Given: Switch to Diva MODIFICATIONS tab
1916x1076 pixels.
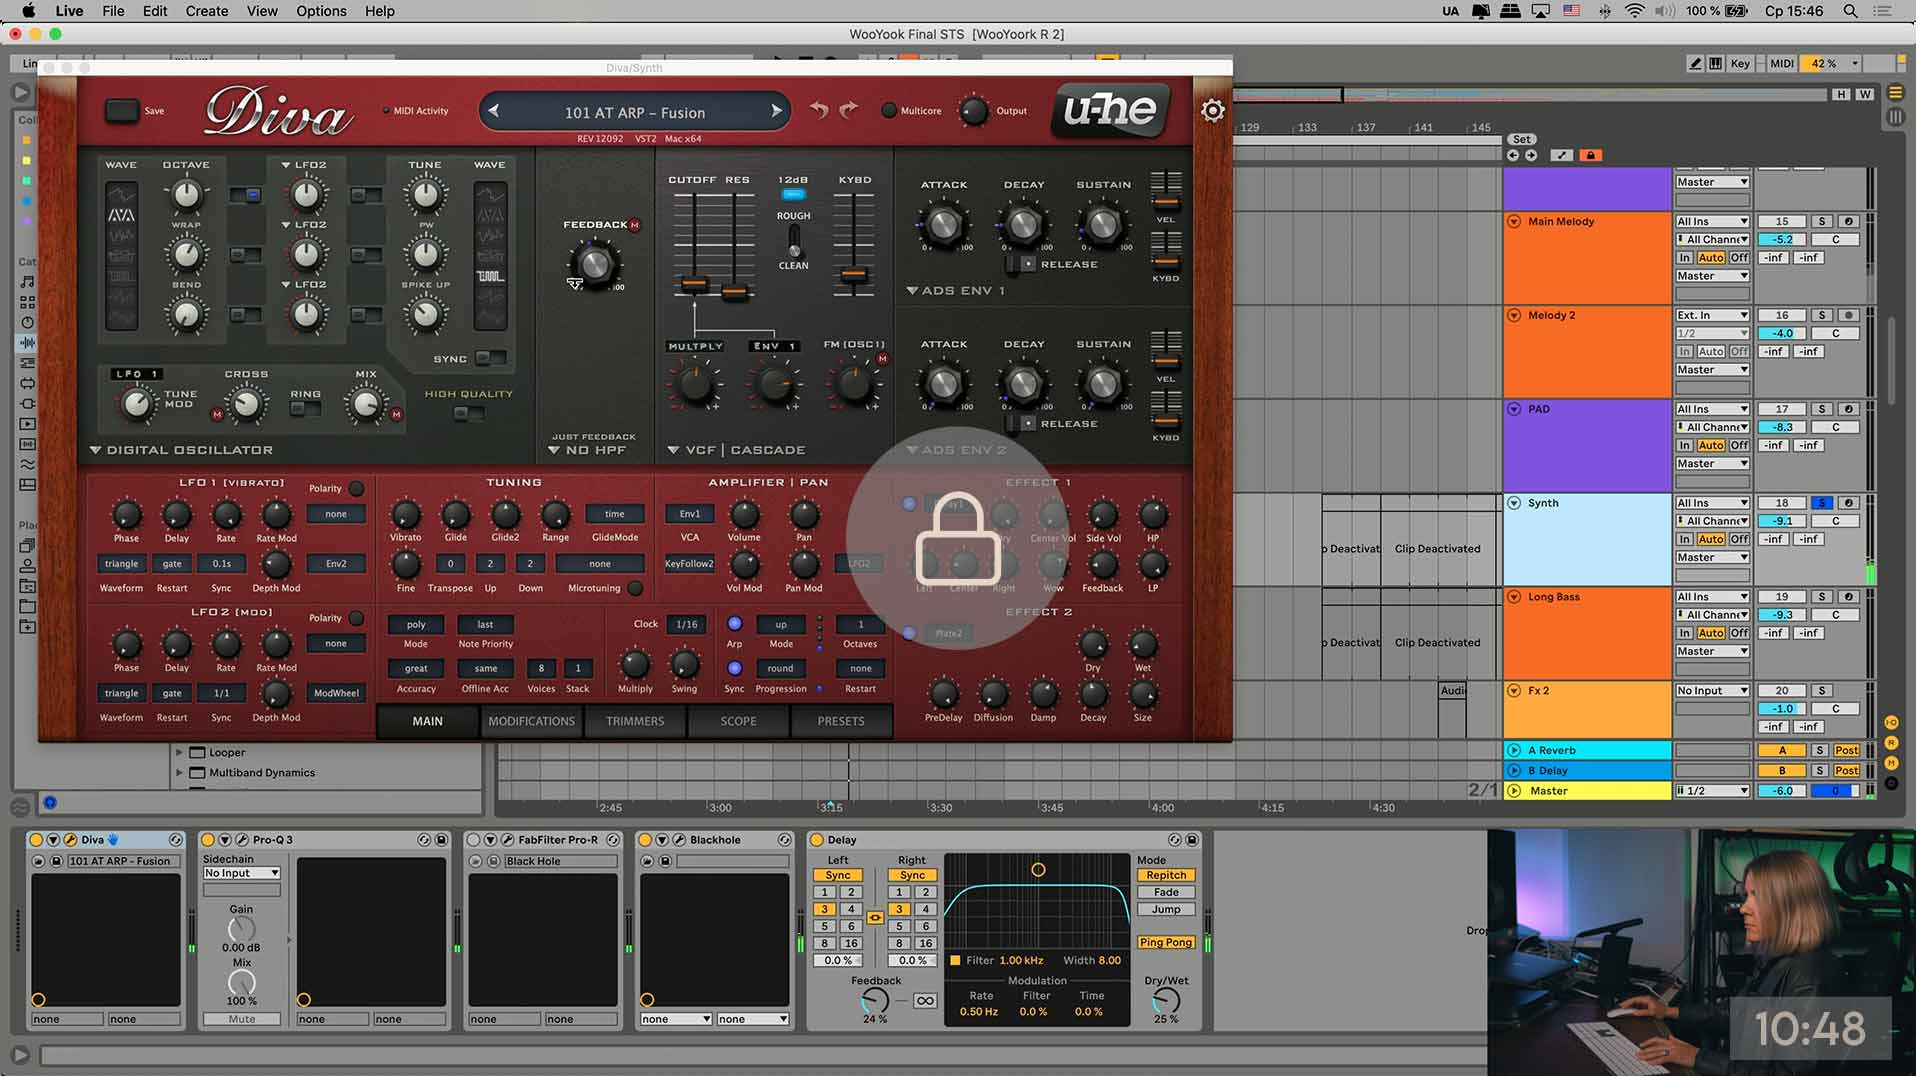Looking at the screenshot, I should point(531,721).
